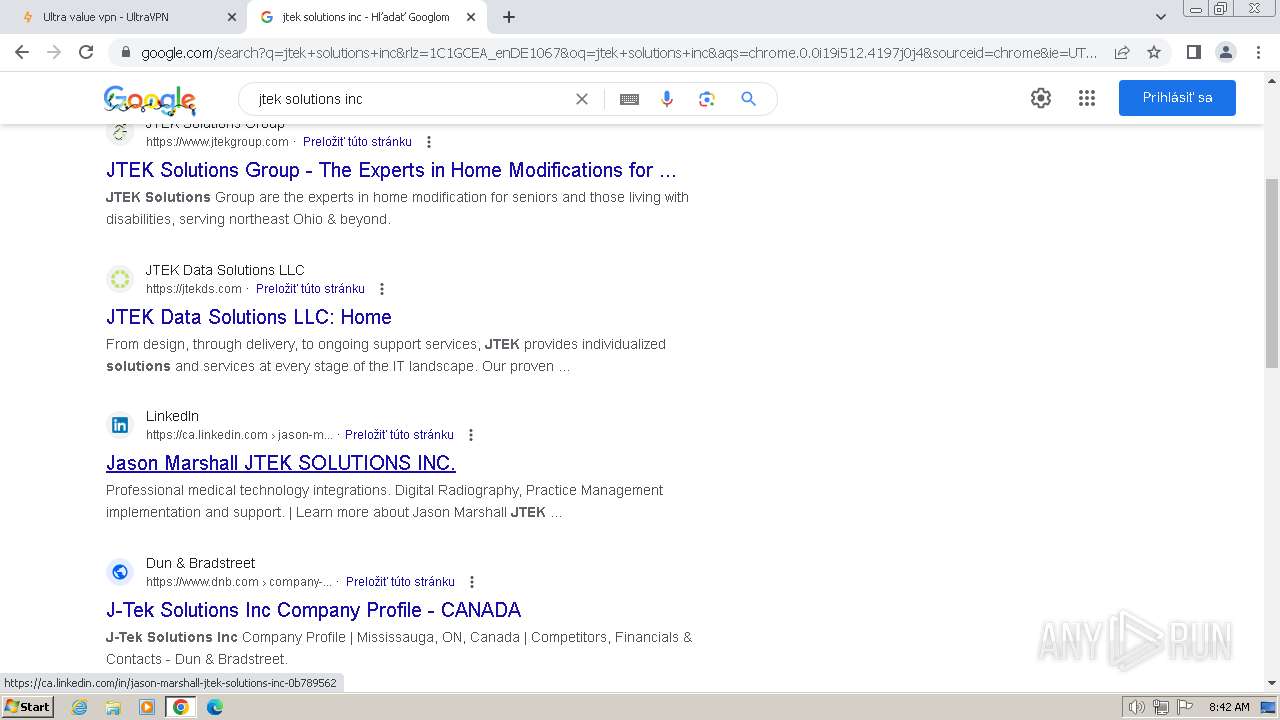This screenshot has height=720, width=1280.
Task: Search by image with Google Lens
Action: click(x=707, y=99)
